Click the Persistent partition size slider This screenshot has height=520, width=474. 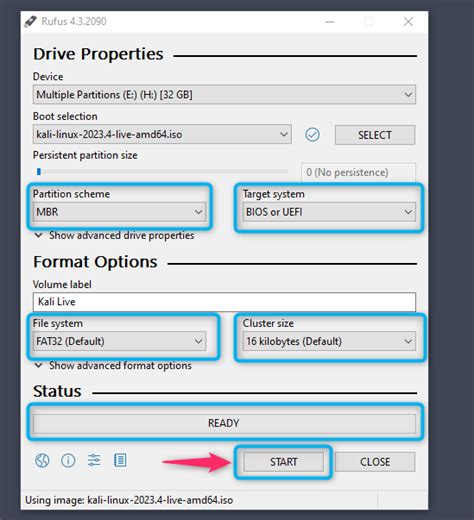click(162, 172)
